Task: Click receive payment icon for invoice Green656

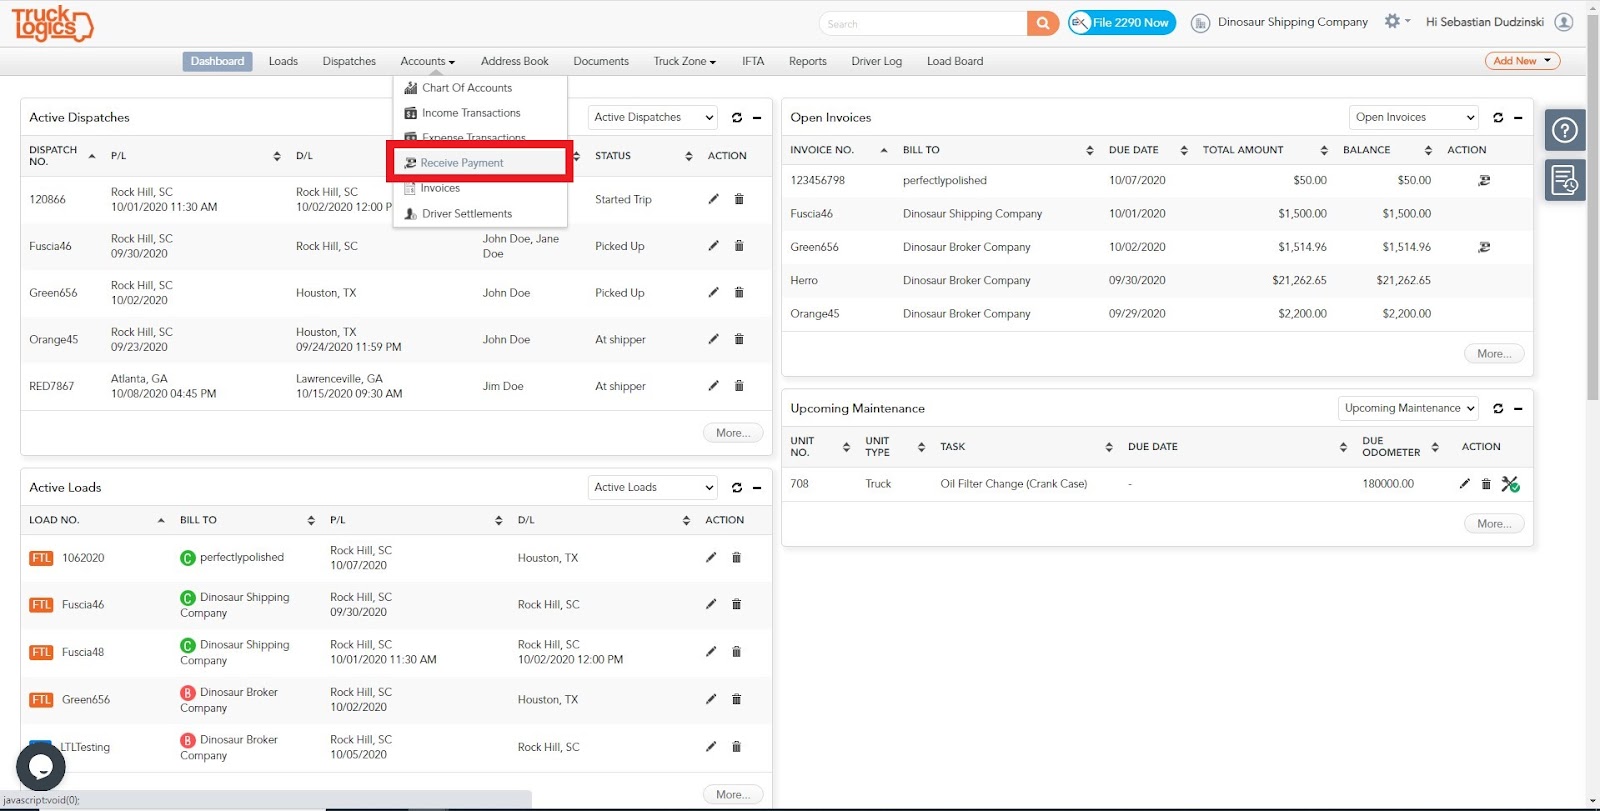Action: (x=1484, y=247)
